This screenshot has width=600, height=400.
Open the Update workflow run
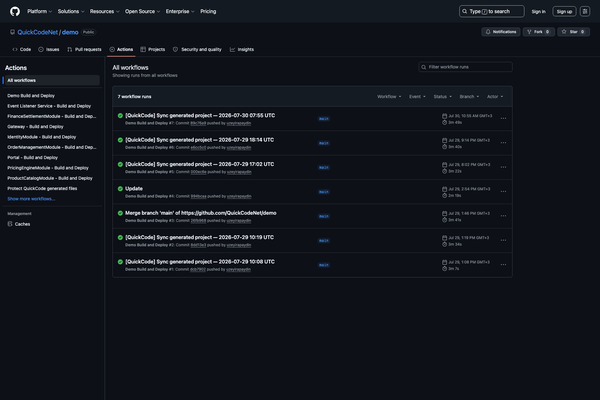[x=134, y=189]
